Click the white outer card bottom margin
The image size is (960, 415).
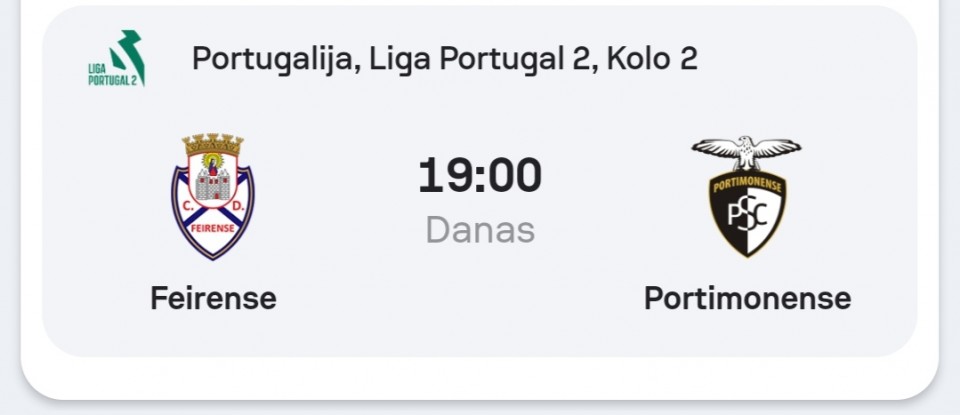(480, 378)
